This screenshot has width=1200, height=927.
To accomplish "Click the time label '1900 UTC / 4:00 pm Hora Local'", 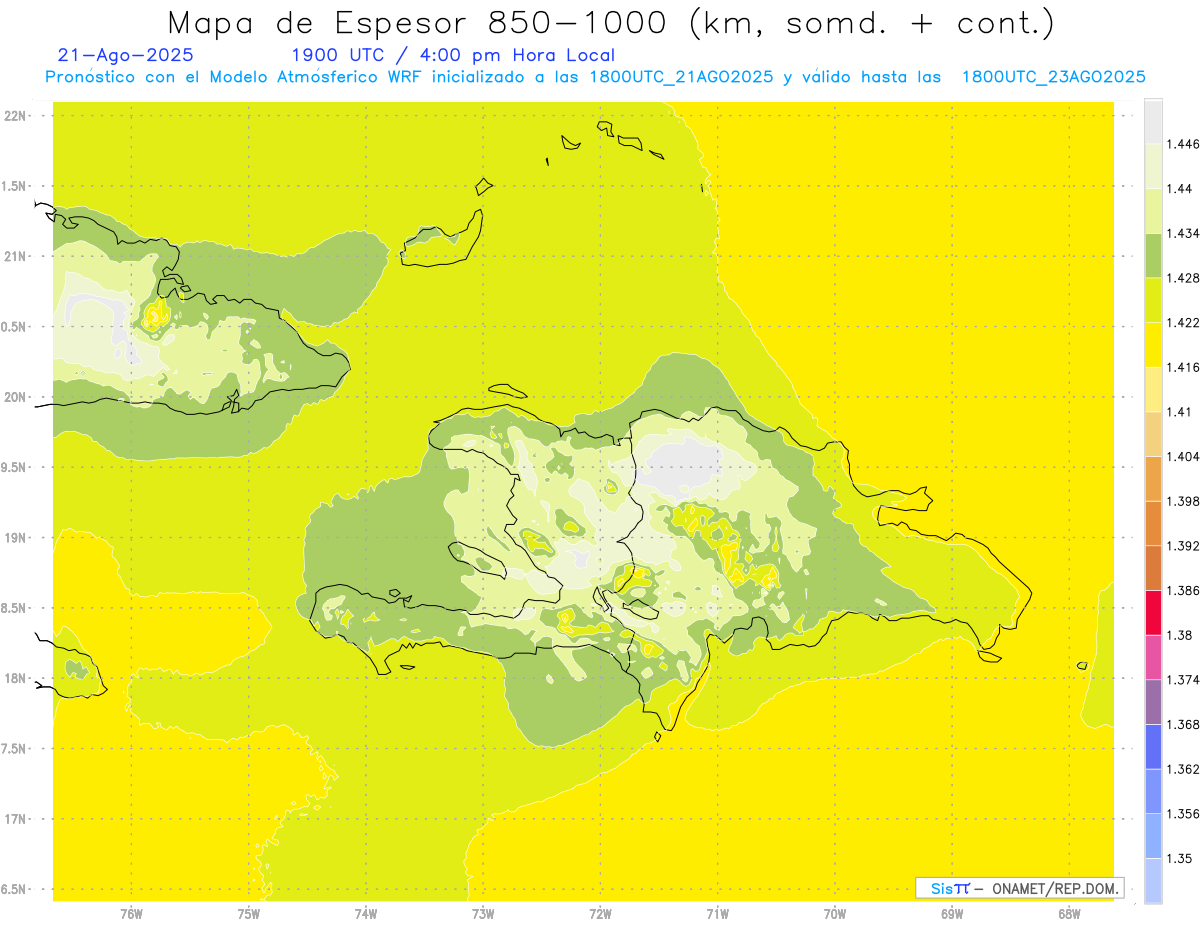I will pyautogui.click(x=453, y=56).
